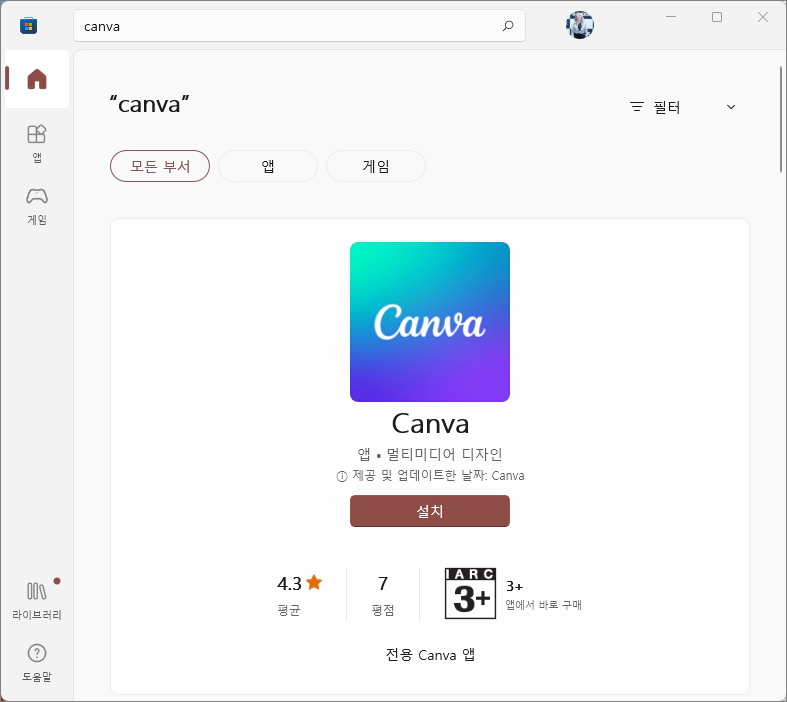Click the IARC 3+ rating badge
Viewport: 787px width, 702px height.
point(470,593)
